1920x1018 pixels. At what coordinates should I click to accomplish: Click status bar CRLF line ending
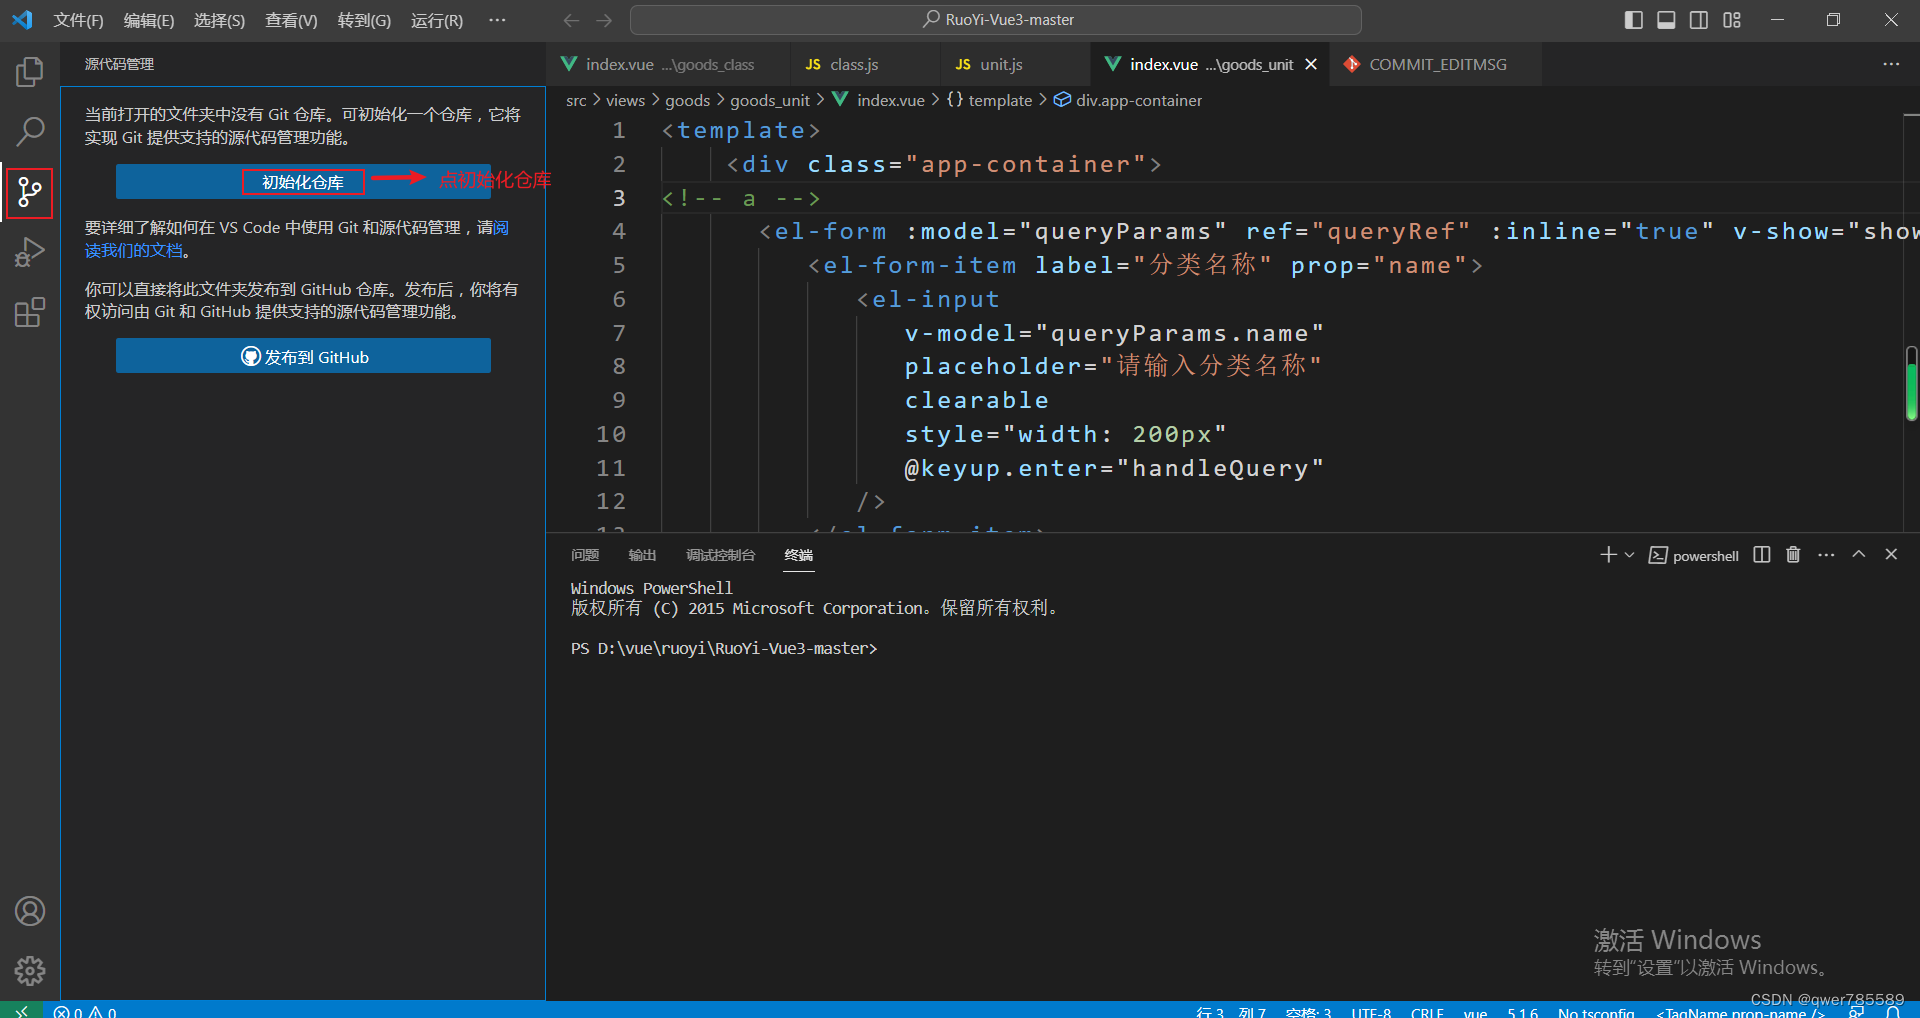1427,1012
